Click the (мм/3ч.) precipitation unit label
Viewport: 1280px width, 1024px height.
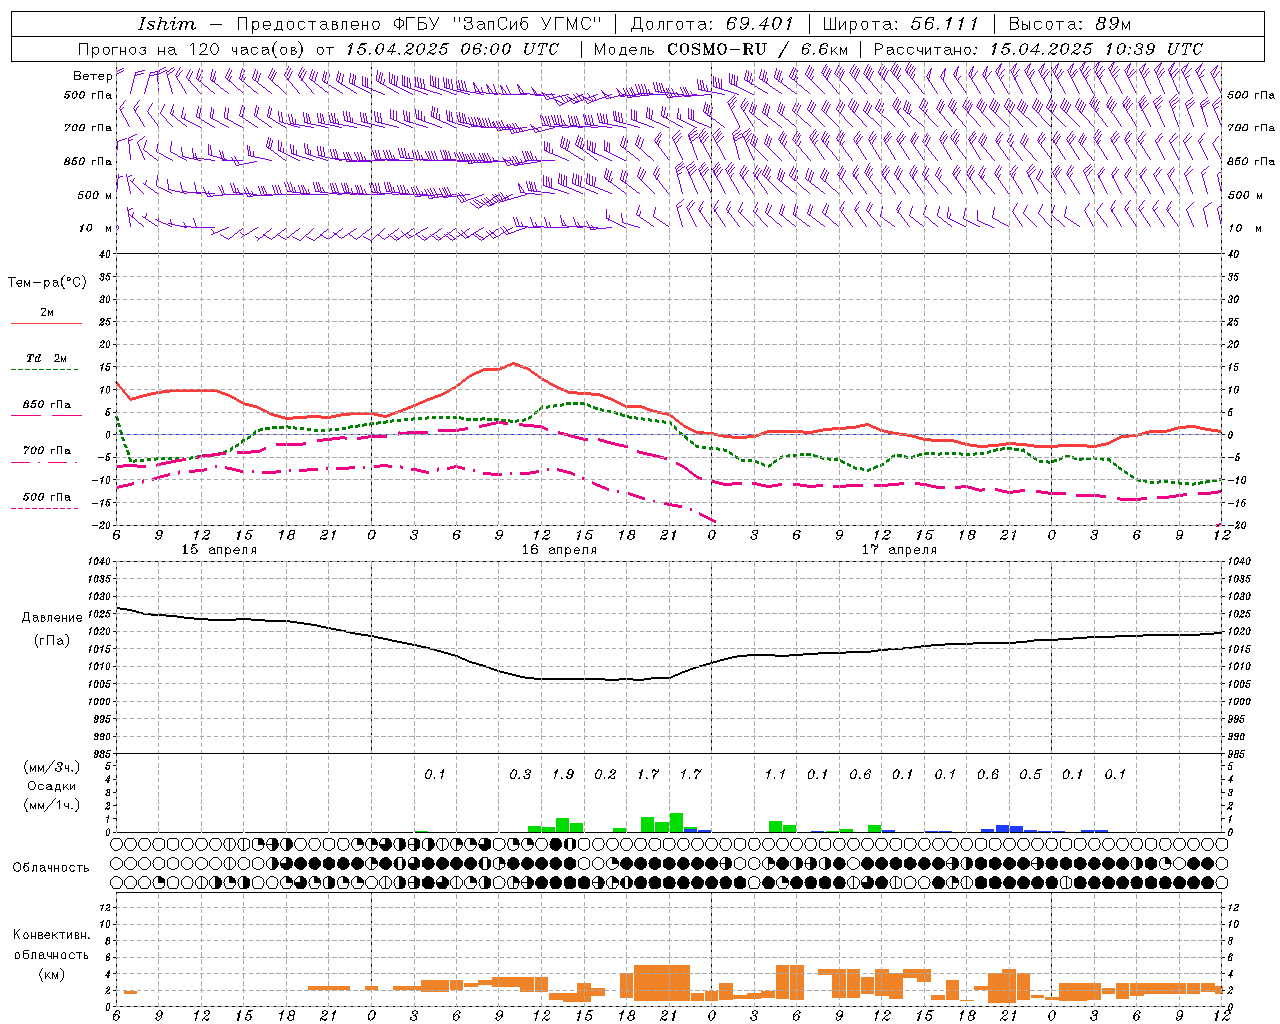pos(52,767)
